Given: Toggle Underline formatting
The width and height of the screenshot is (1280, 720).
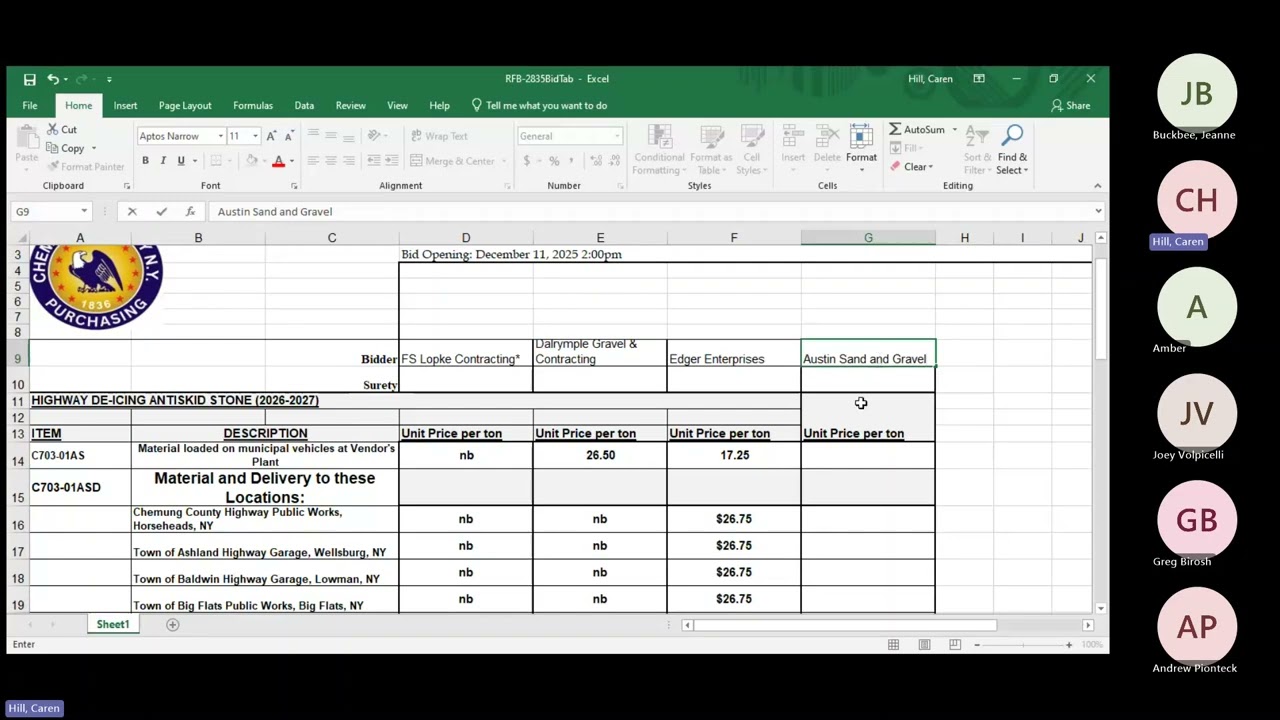Looking at the screenshot, I should (181, 161).
